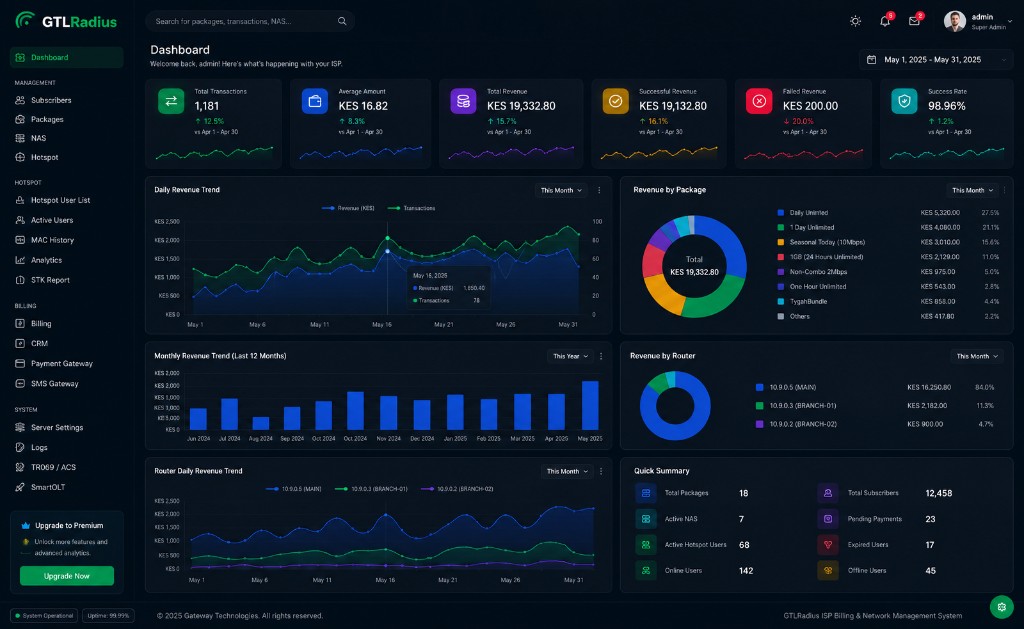Click the Total Packages summary icon
1024x629 pixels.
tap(646, 493)
